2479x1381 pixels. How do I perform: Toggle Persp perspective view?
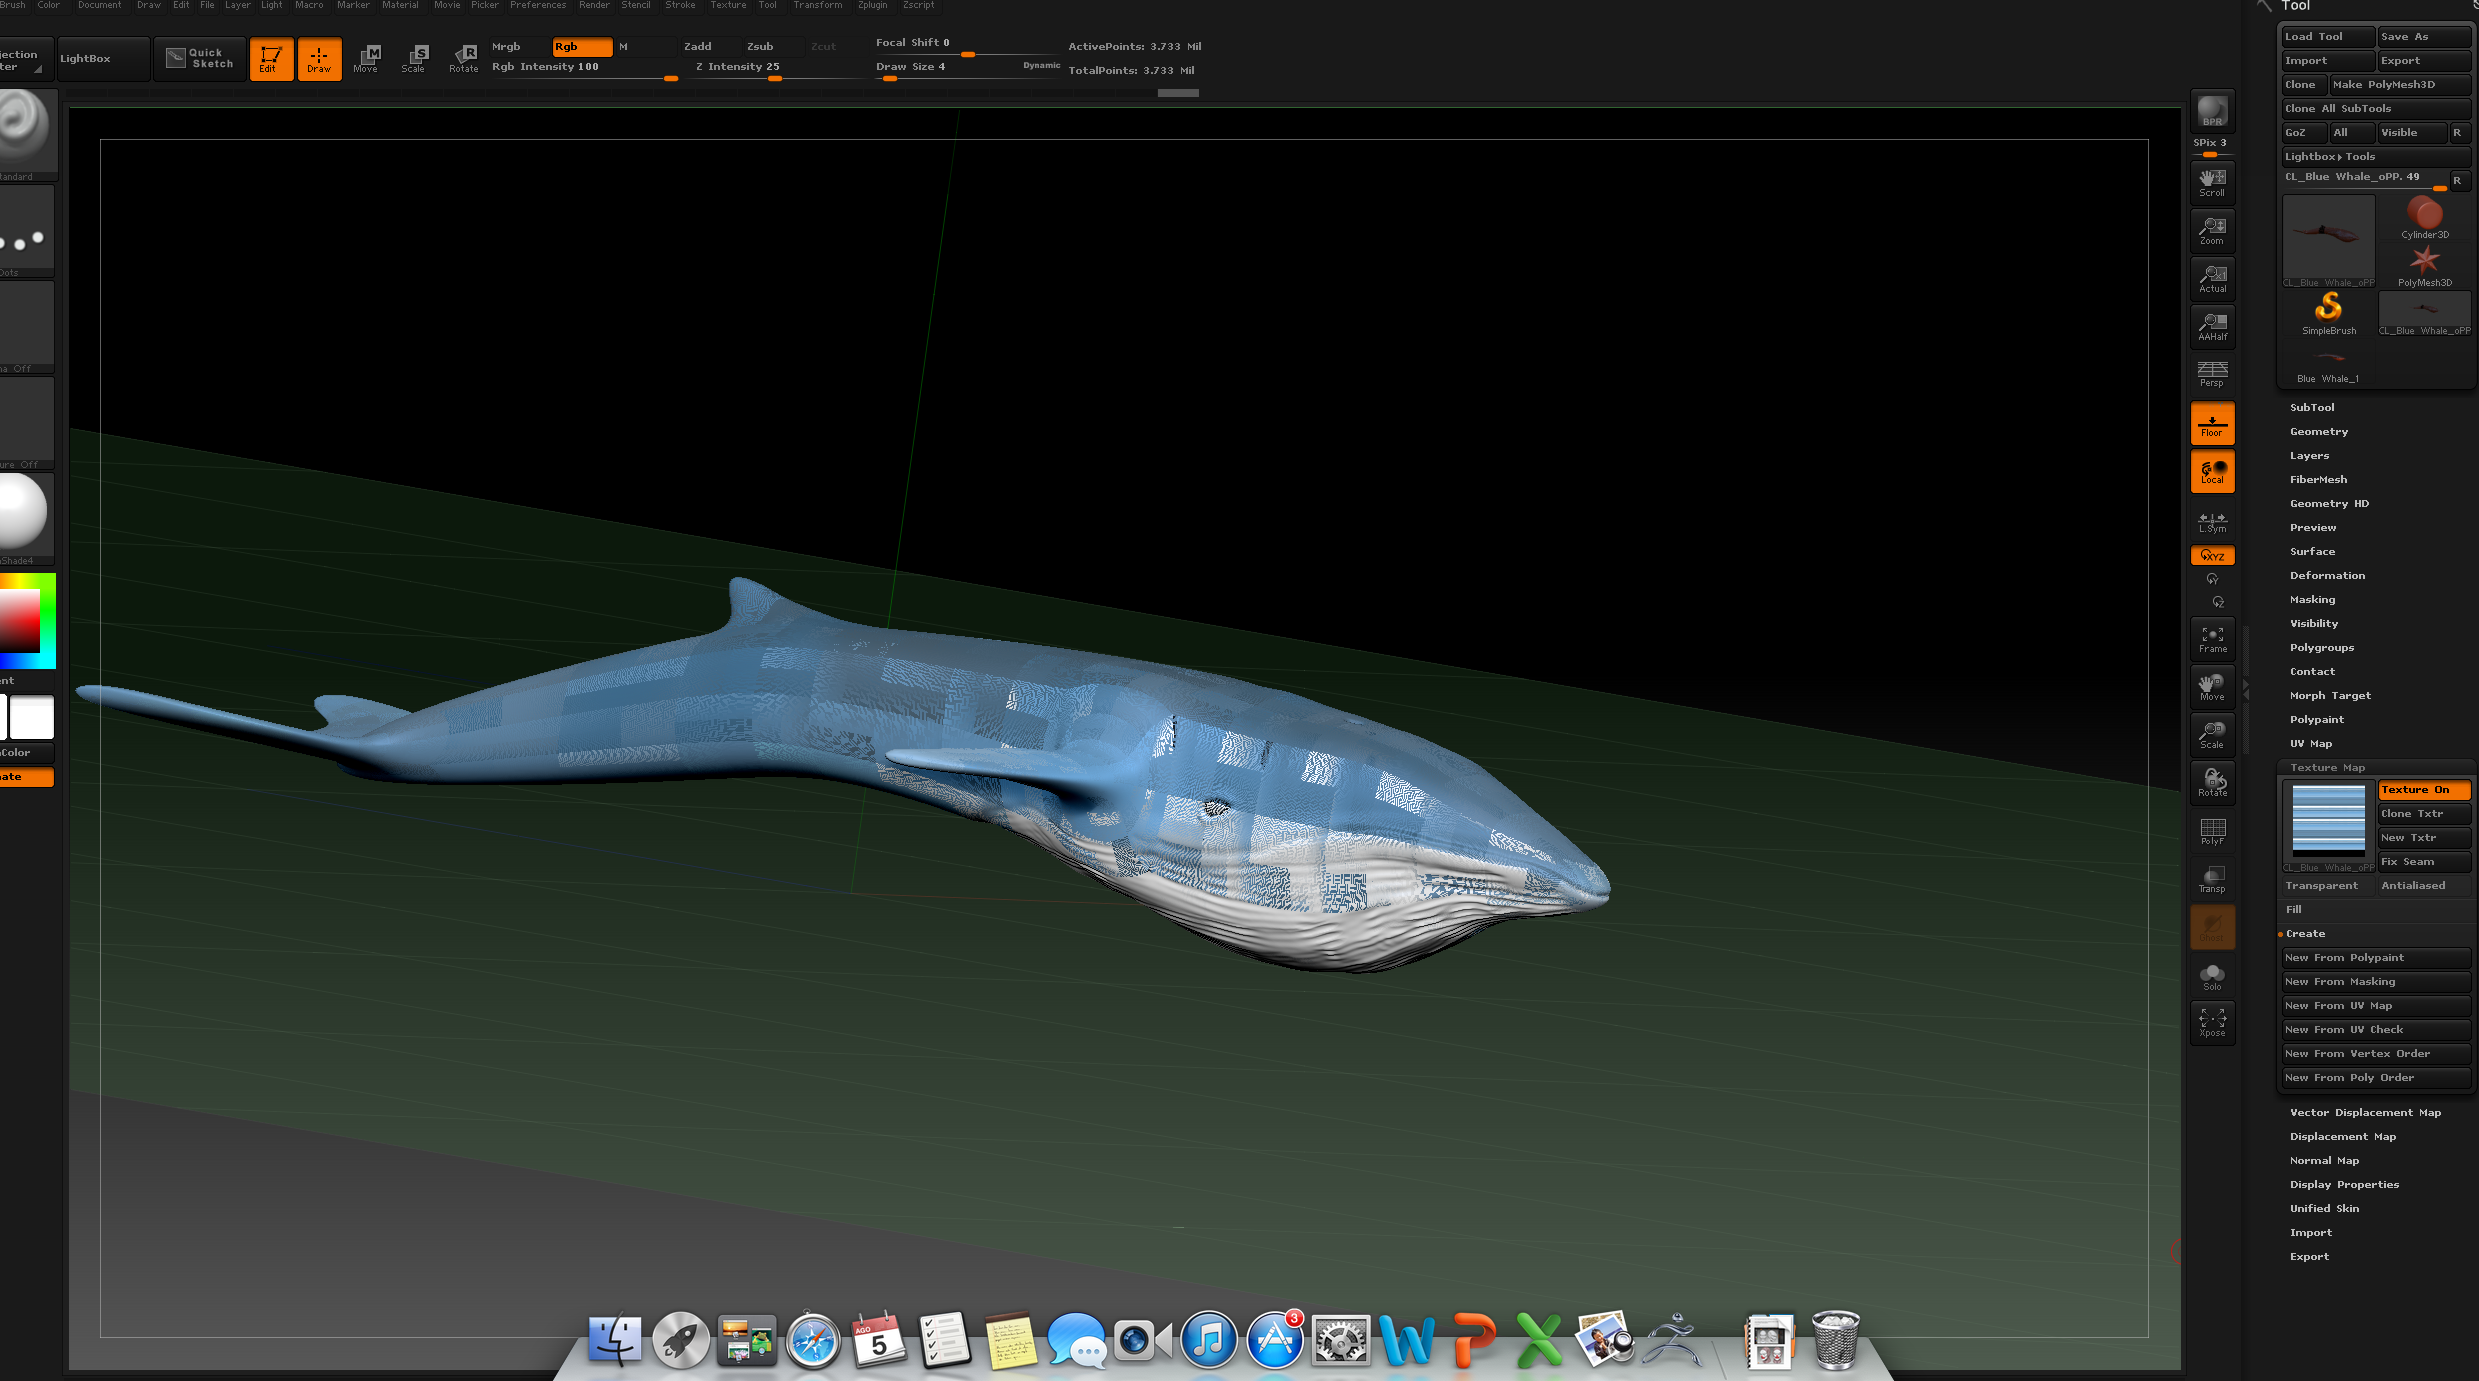[x=2212, y=373]
